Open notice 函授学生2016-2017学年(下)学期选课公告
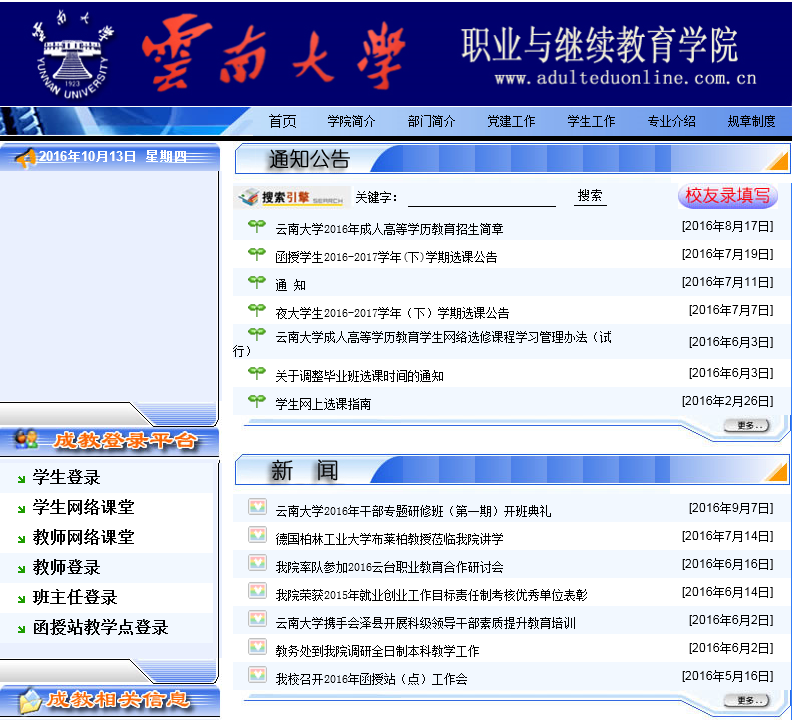Screen dimensions: 792x720 (x=386, y=257)
